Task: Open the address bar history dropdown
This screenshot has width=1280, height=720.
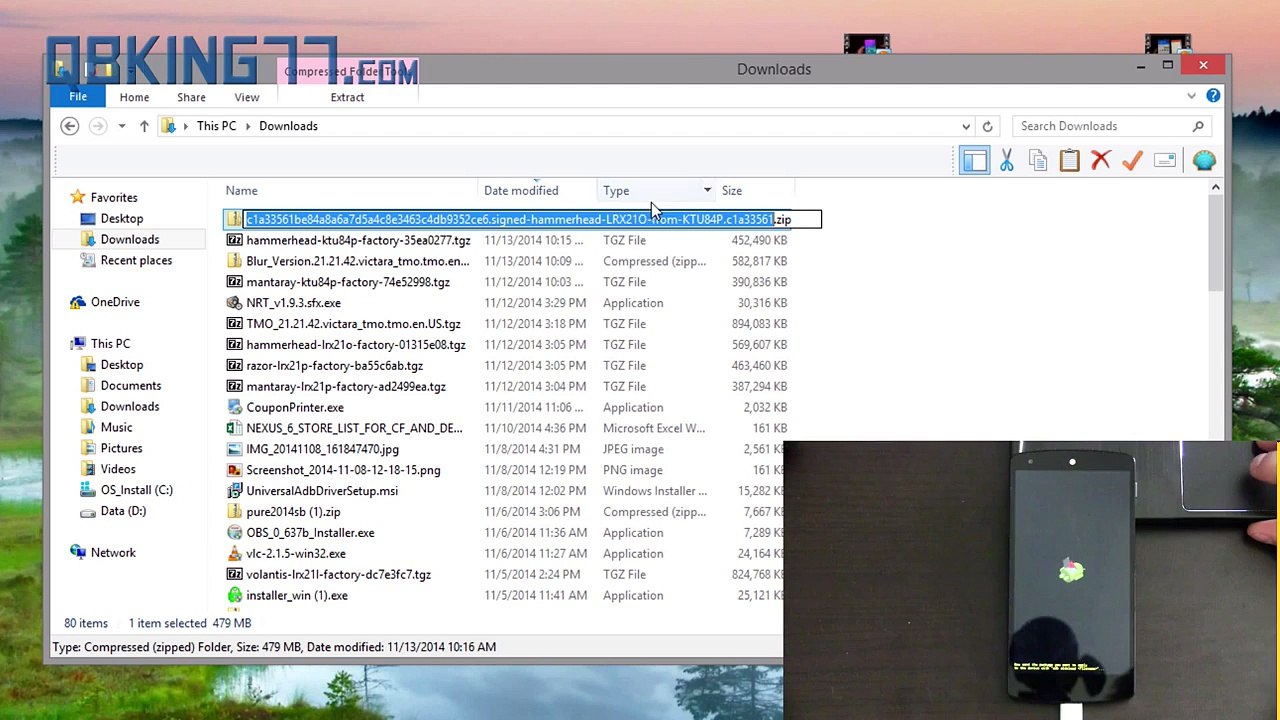Action: (966, 126)
